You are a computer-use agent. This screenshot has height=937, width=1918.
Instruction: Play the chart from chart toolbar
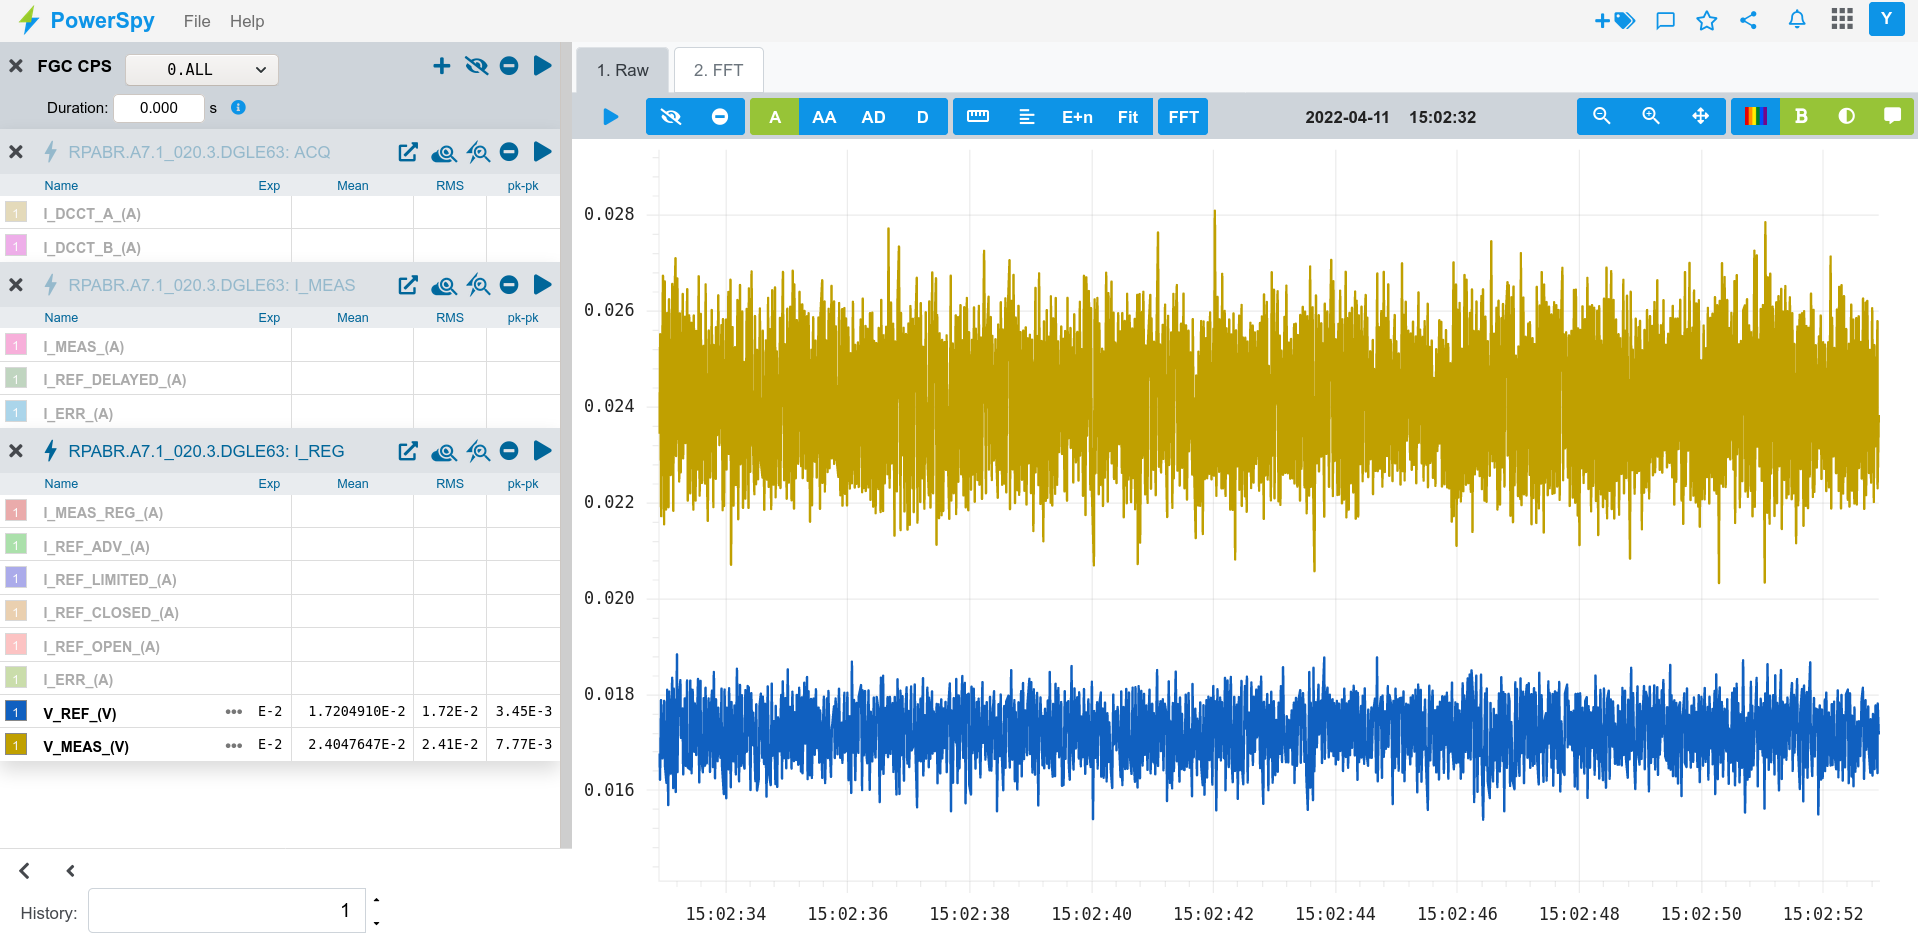pos(611,117)
